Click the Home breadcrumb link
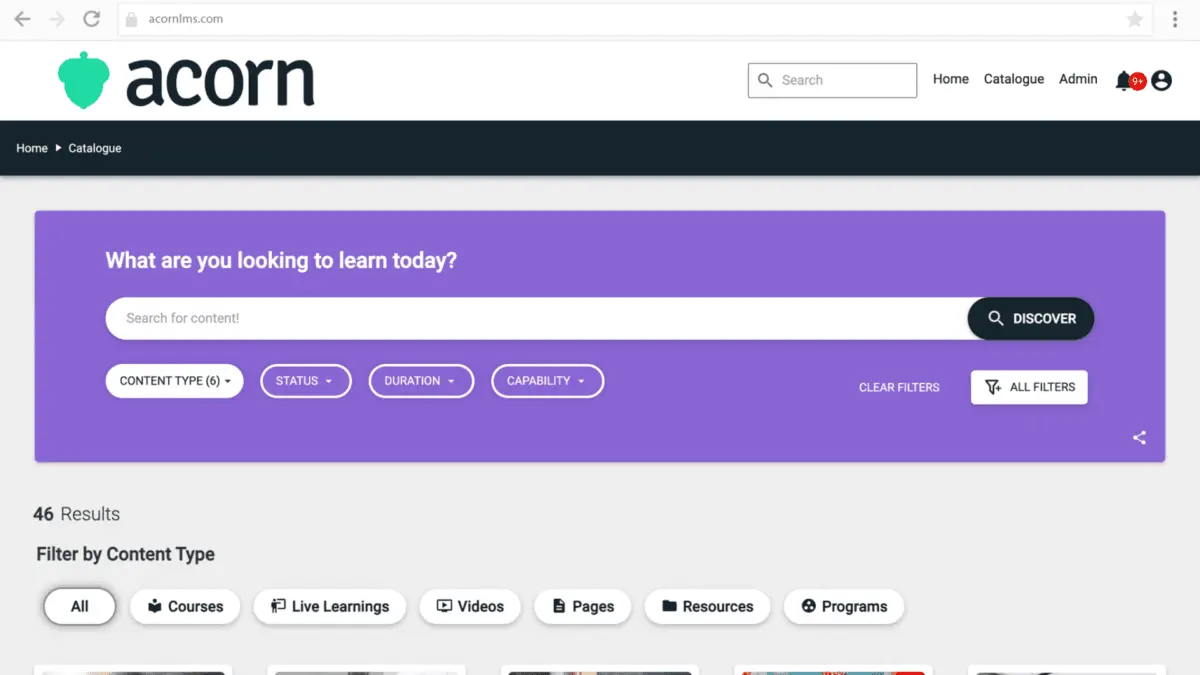 point(32,148)
